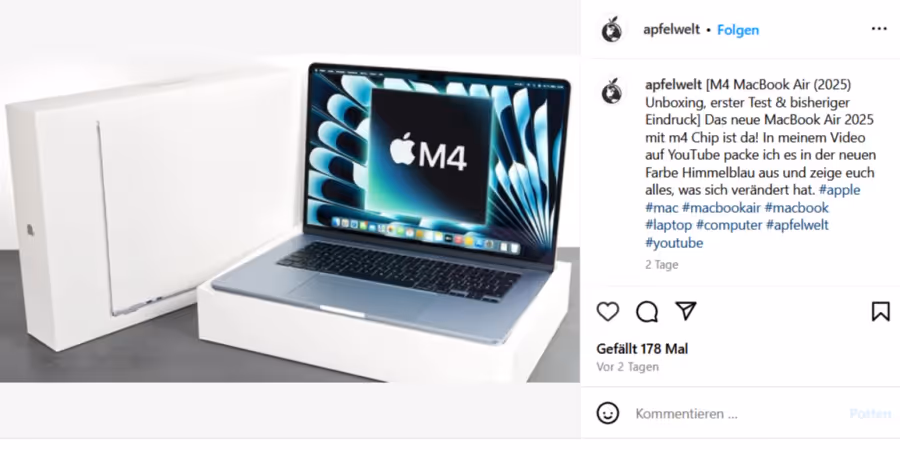900x450 pixels.
Task: Follow apfelwelt with the Folgen button
Action: coord(738,30)
